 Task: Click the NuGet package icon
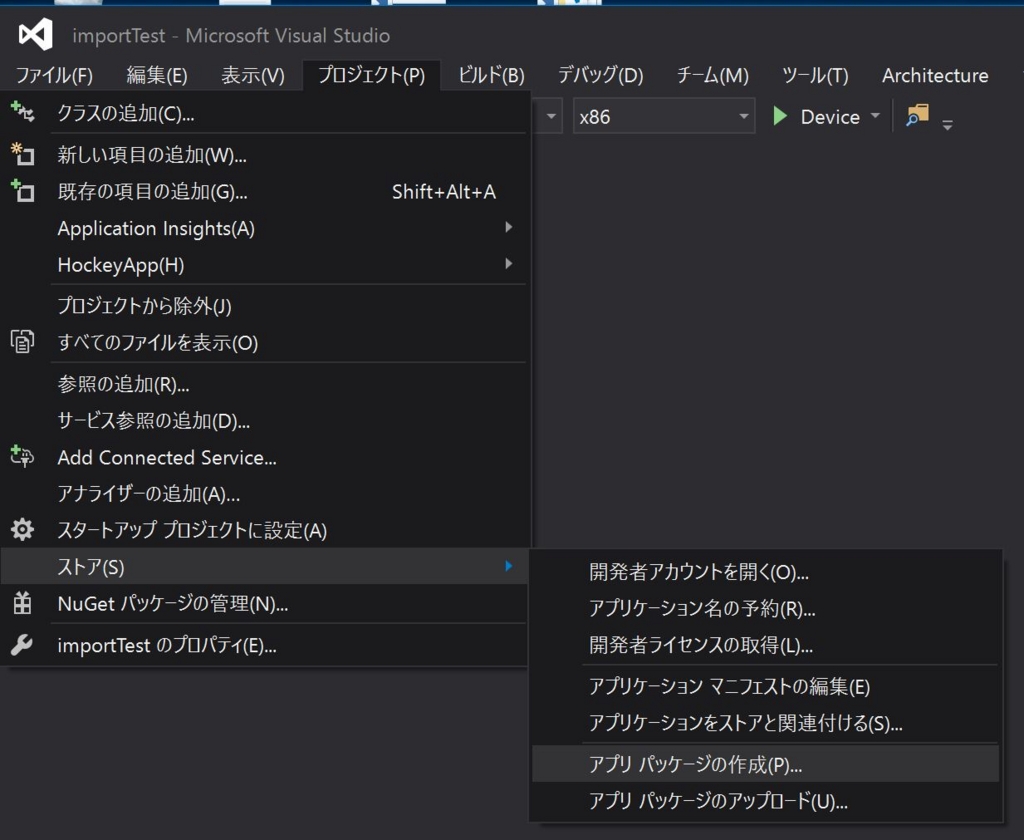tap(22, 603)
